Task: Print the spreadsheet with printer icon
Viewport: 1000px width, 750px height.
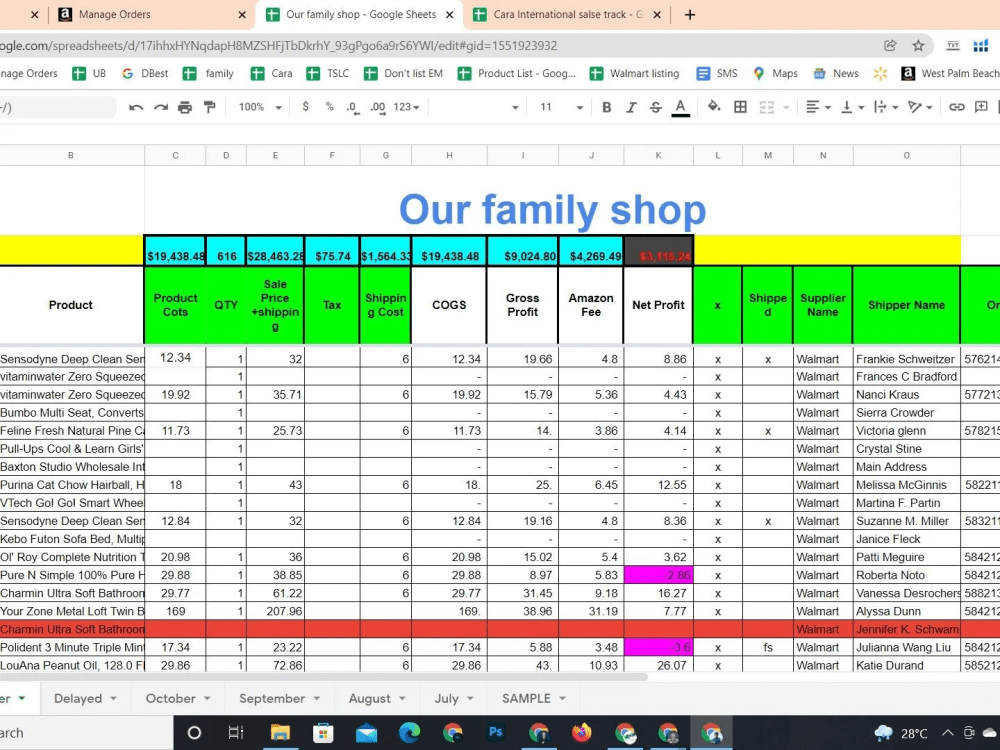Action: (185, 107)
